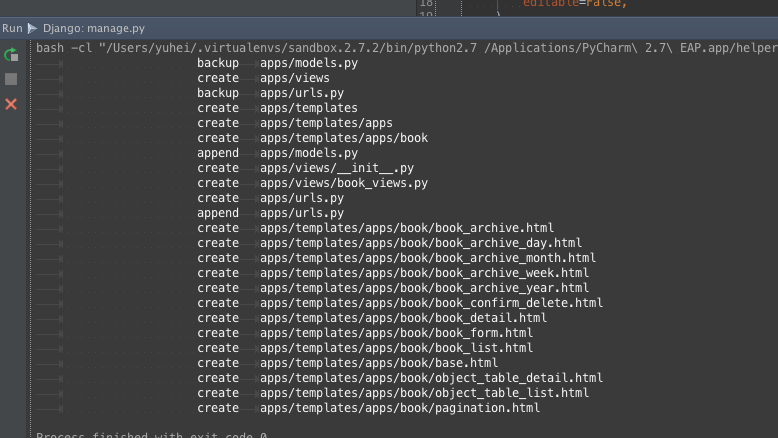Click the apps/views/__init__.py path in output
778x438 pixels.
[x=337, y=168]
